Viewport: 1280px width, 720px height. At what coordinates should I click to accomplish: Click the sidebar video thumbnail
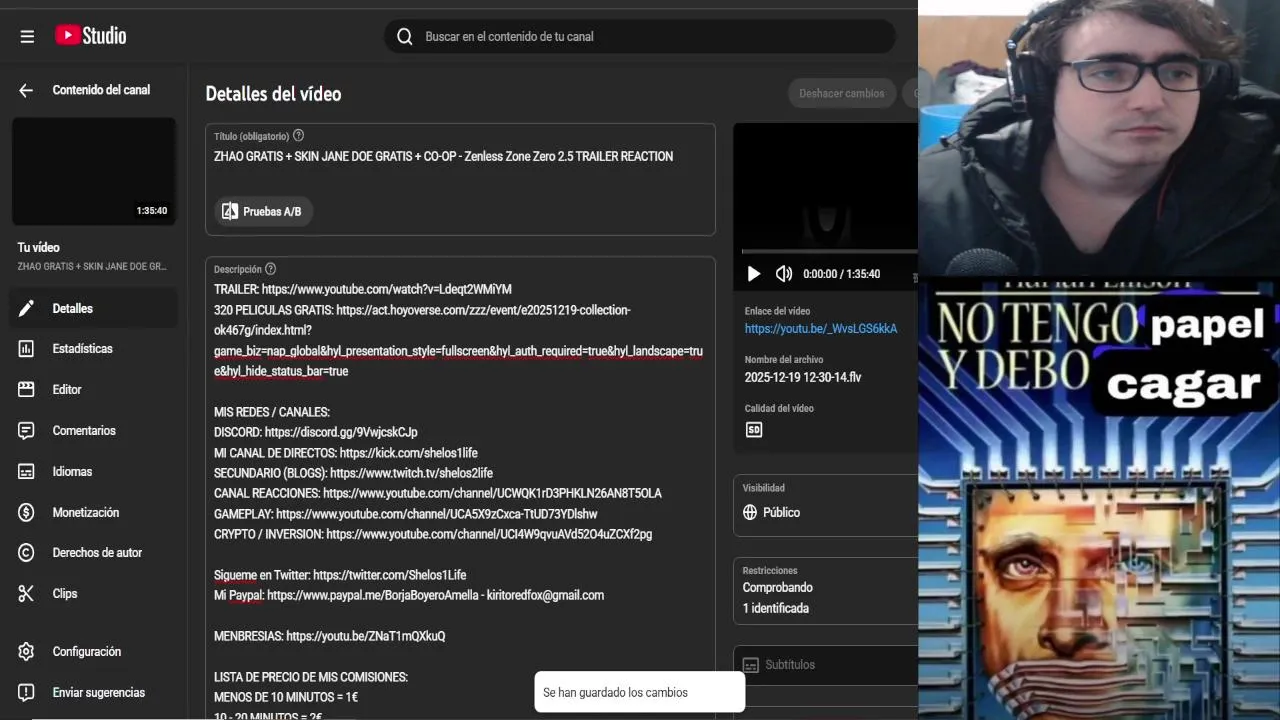tap(94, 171)
